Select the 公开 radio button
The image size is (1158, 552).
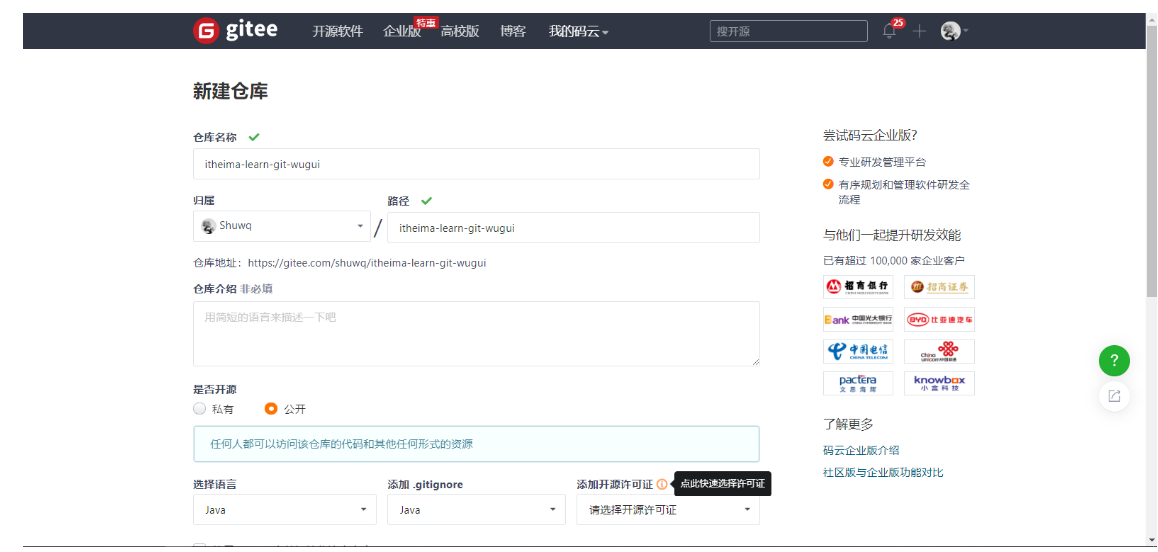coord(271,409)
